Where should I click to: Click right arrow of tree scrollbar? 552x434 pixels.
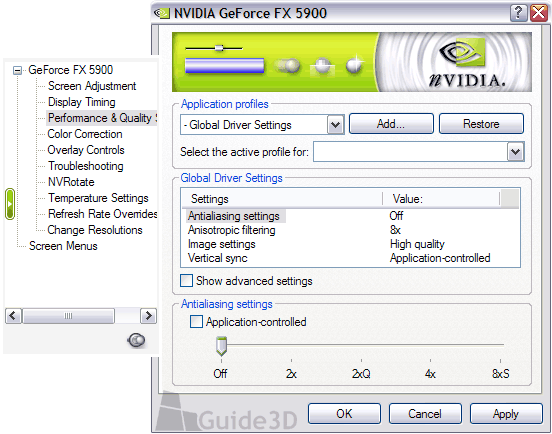149,316
